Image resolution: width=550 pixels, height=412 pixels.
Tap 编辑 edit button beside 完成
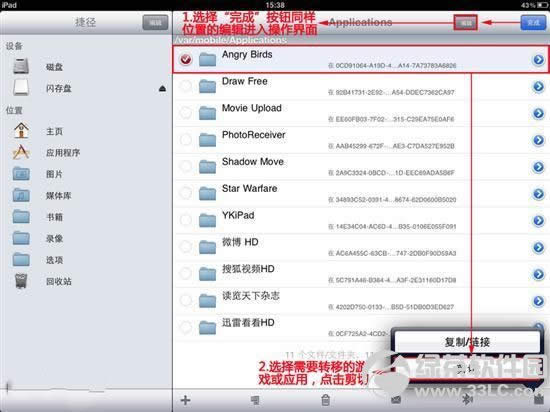466,23
